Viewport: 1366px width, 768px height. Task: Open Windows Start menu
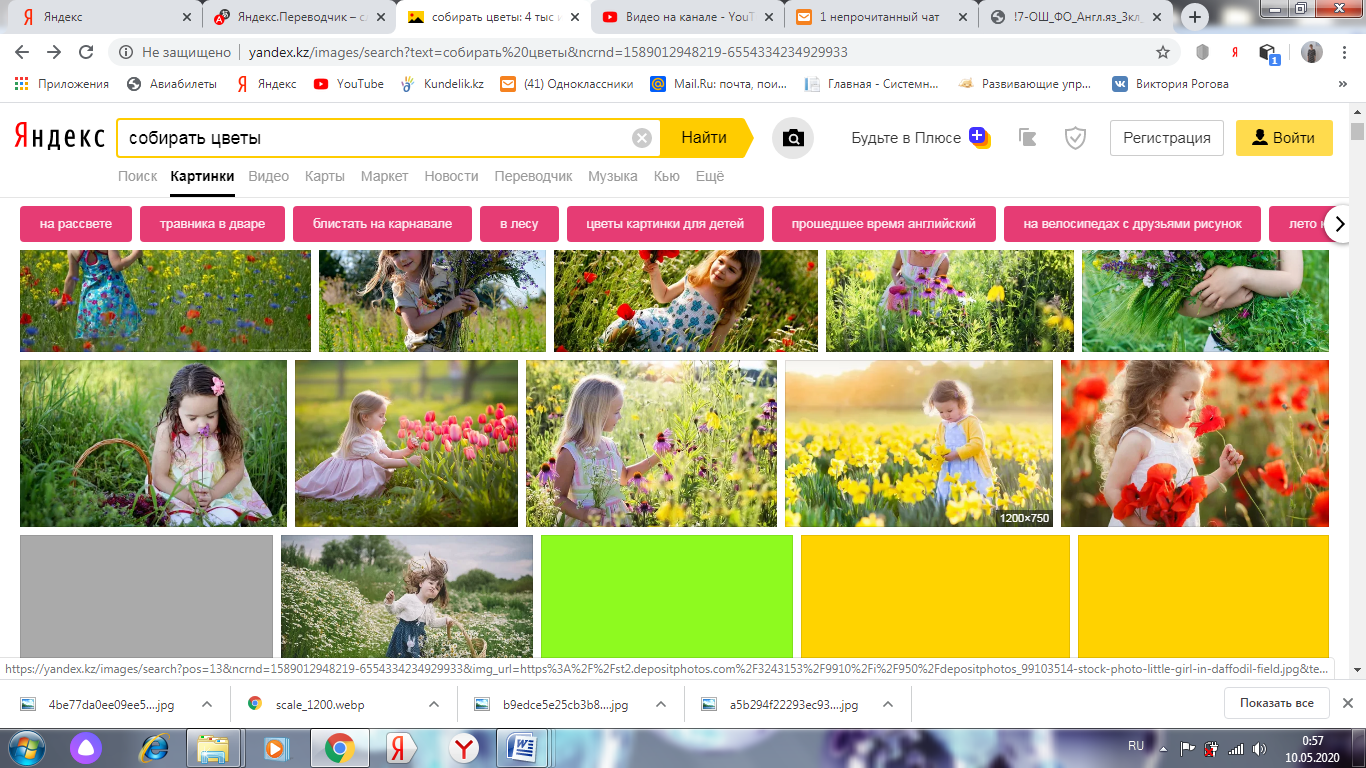pos(27,747)
